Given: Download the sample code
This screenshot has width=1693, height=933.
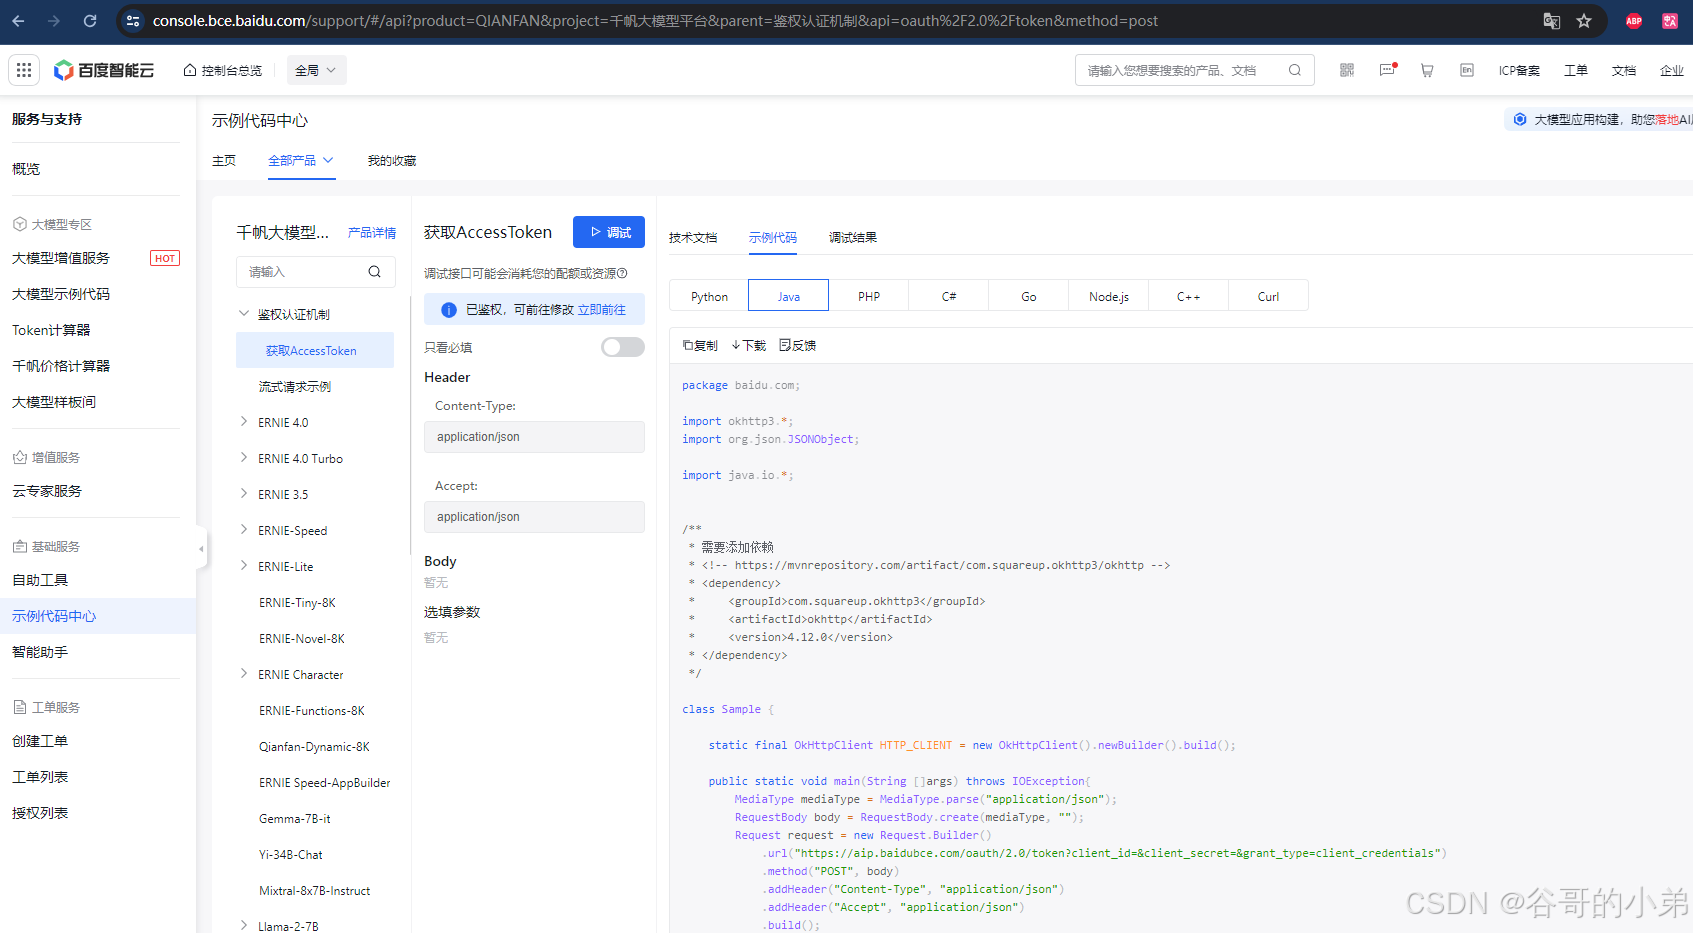Looking at the screenshot, I should tap(748, 345).
